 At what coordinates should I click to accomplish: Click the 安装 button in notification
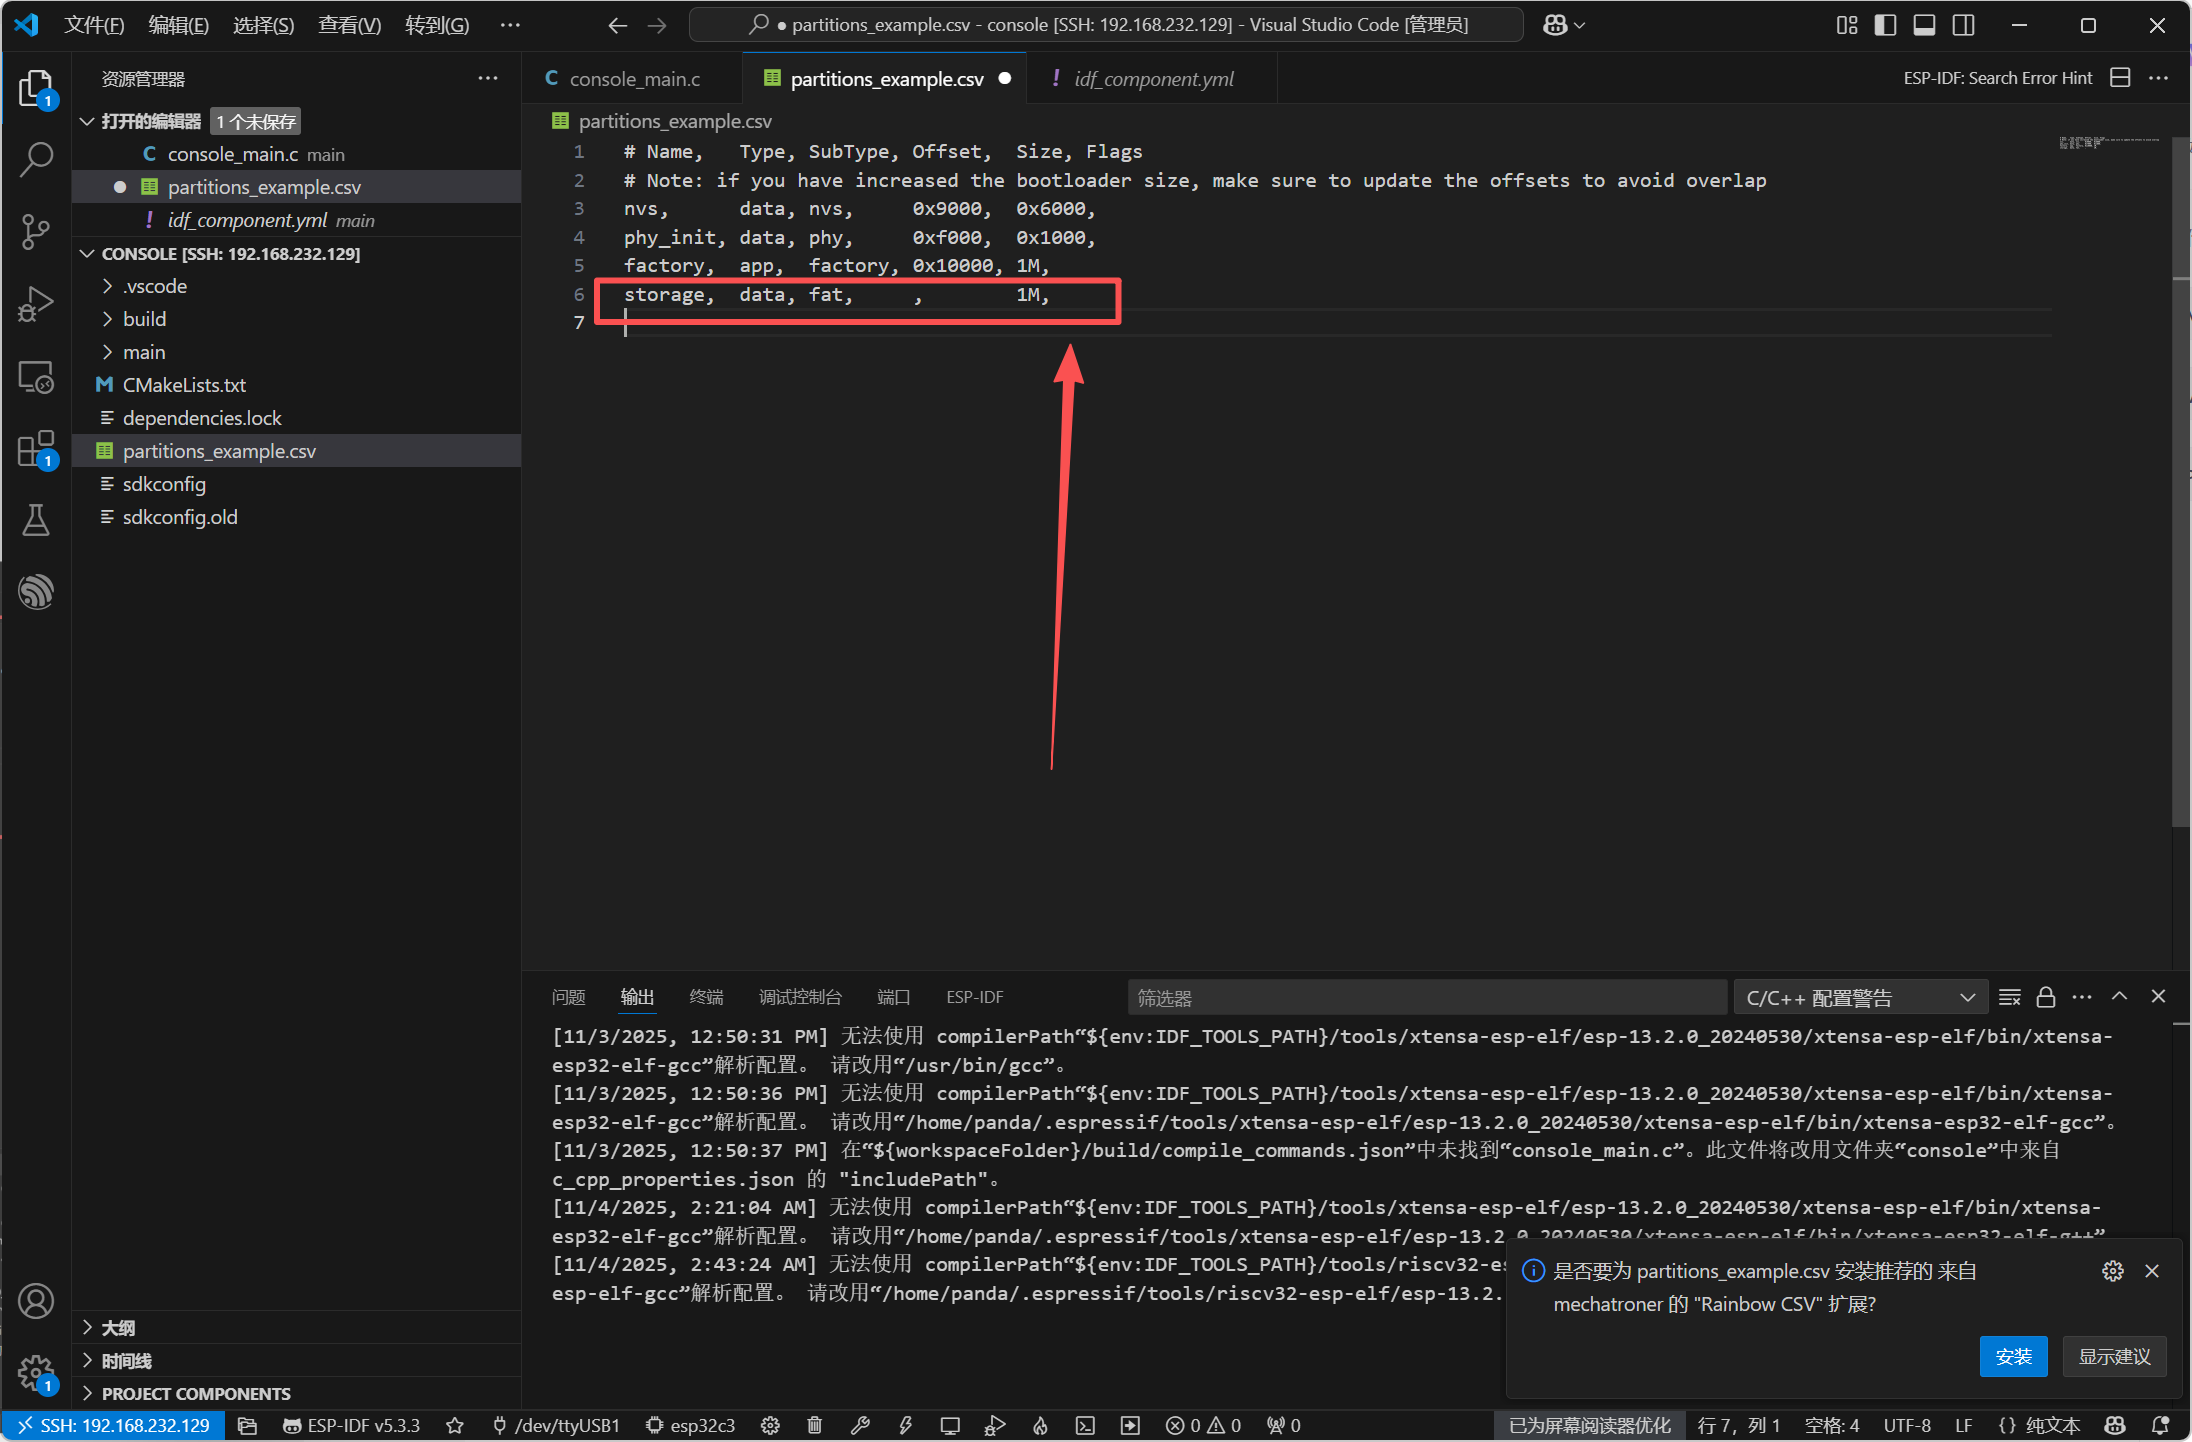(2013, 1356)
